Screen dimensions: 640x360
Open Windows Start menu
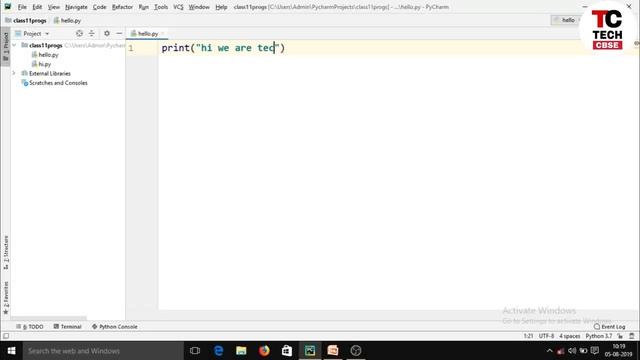pyautogui.click(x=11, y=351)
